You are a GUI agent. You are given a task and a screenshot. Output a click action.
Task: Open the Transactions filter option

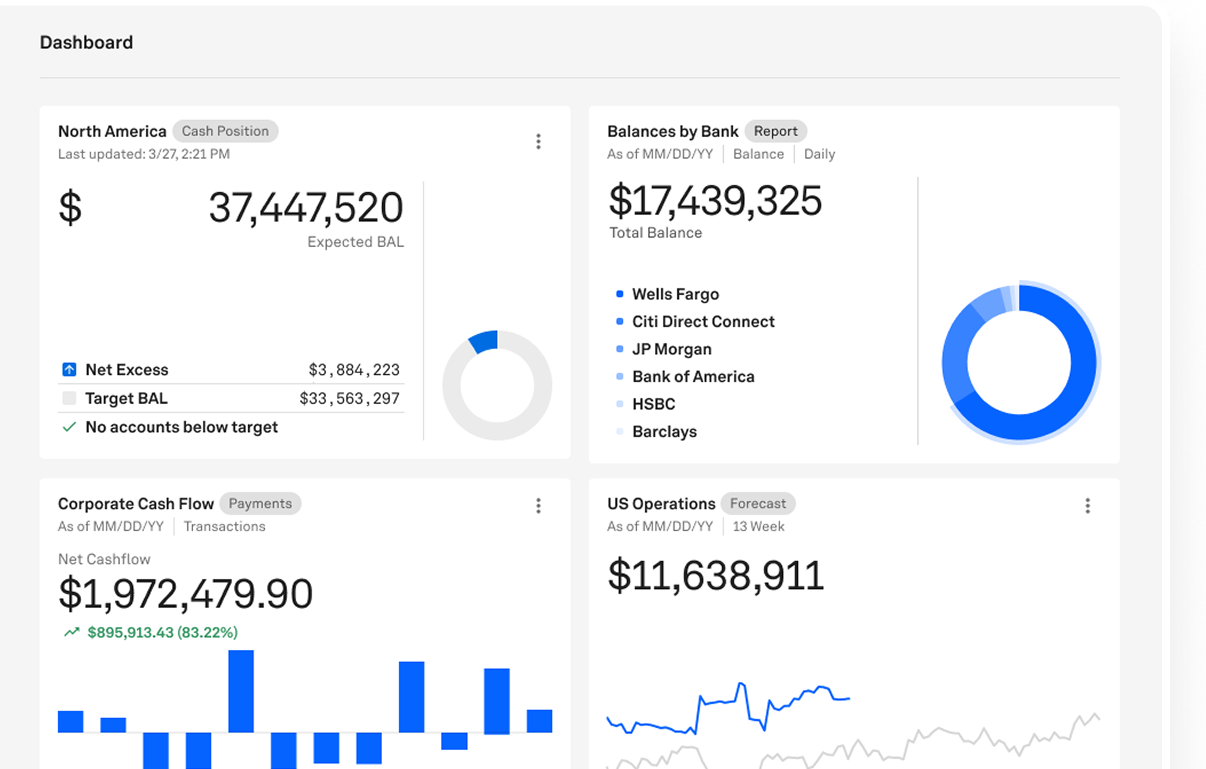(224, 527)
